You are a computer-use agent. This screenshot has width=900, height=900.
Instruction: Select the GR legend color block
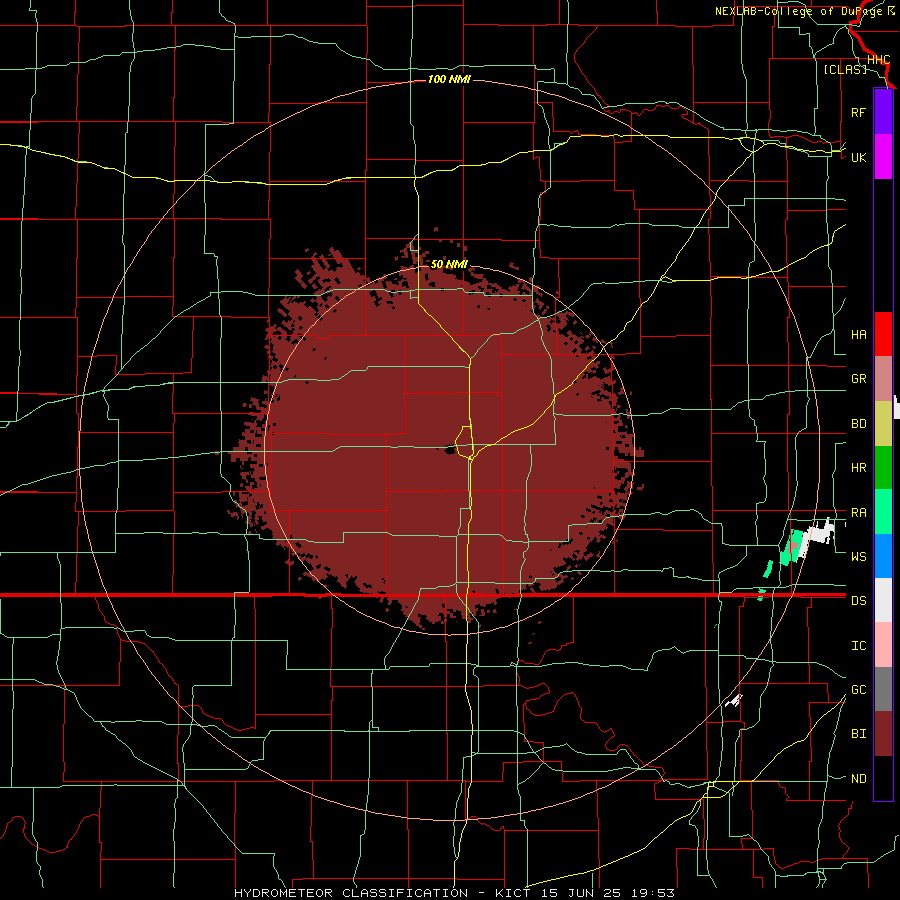(x=883, y=379)
